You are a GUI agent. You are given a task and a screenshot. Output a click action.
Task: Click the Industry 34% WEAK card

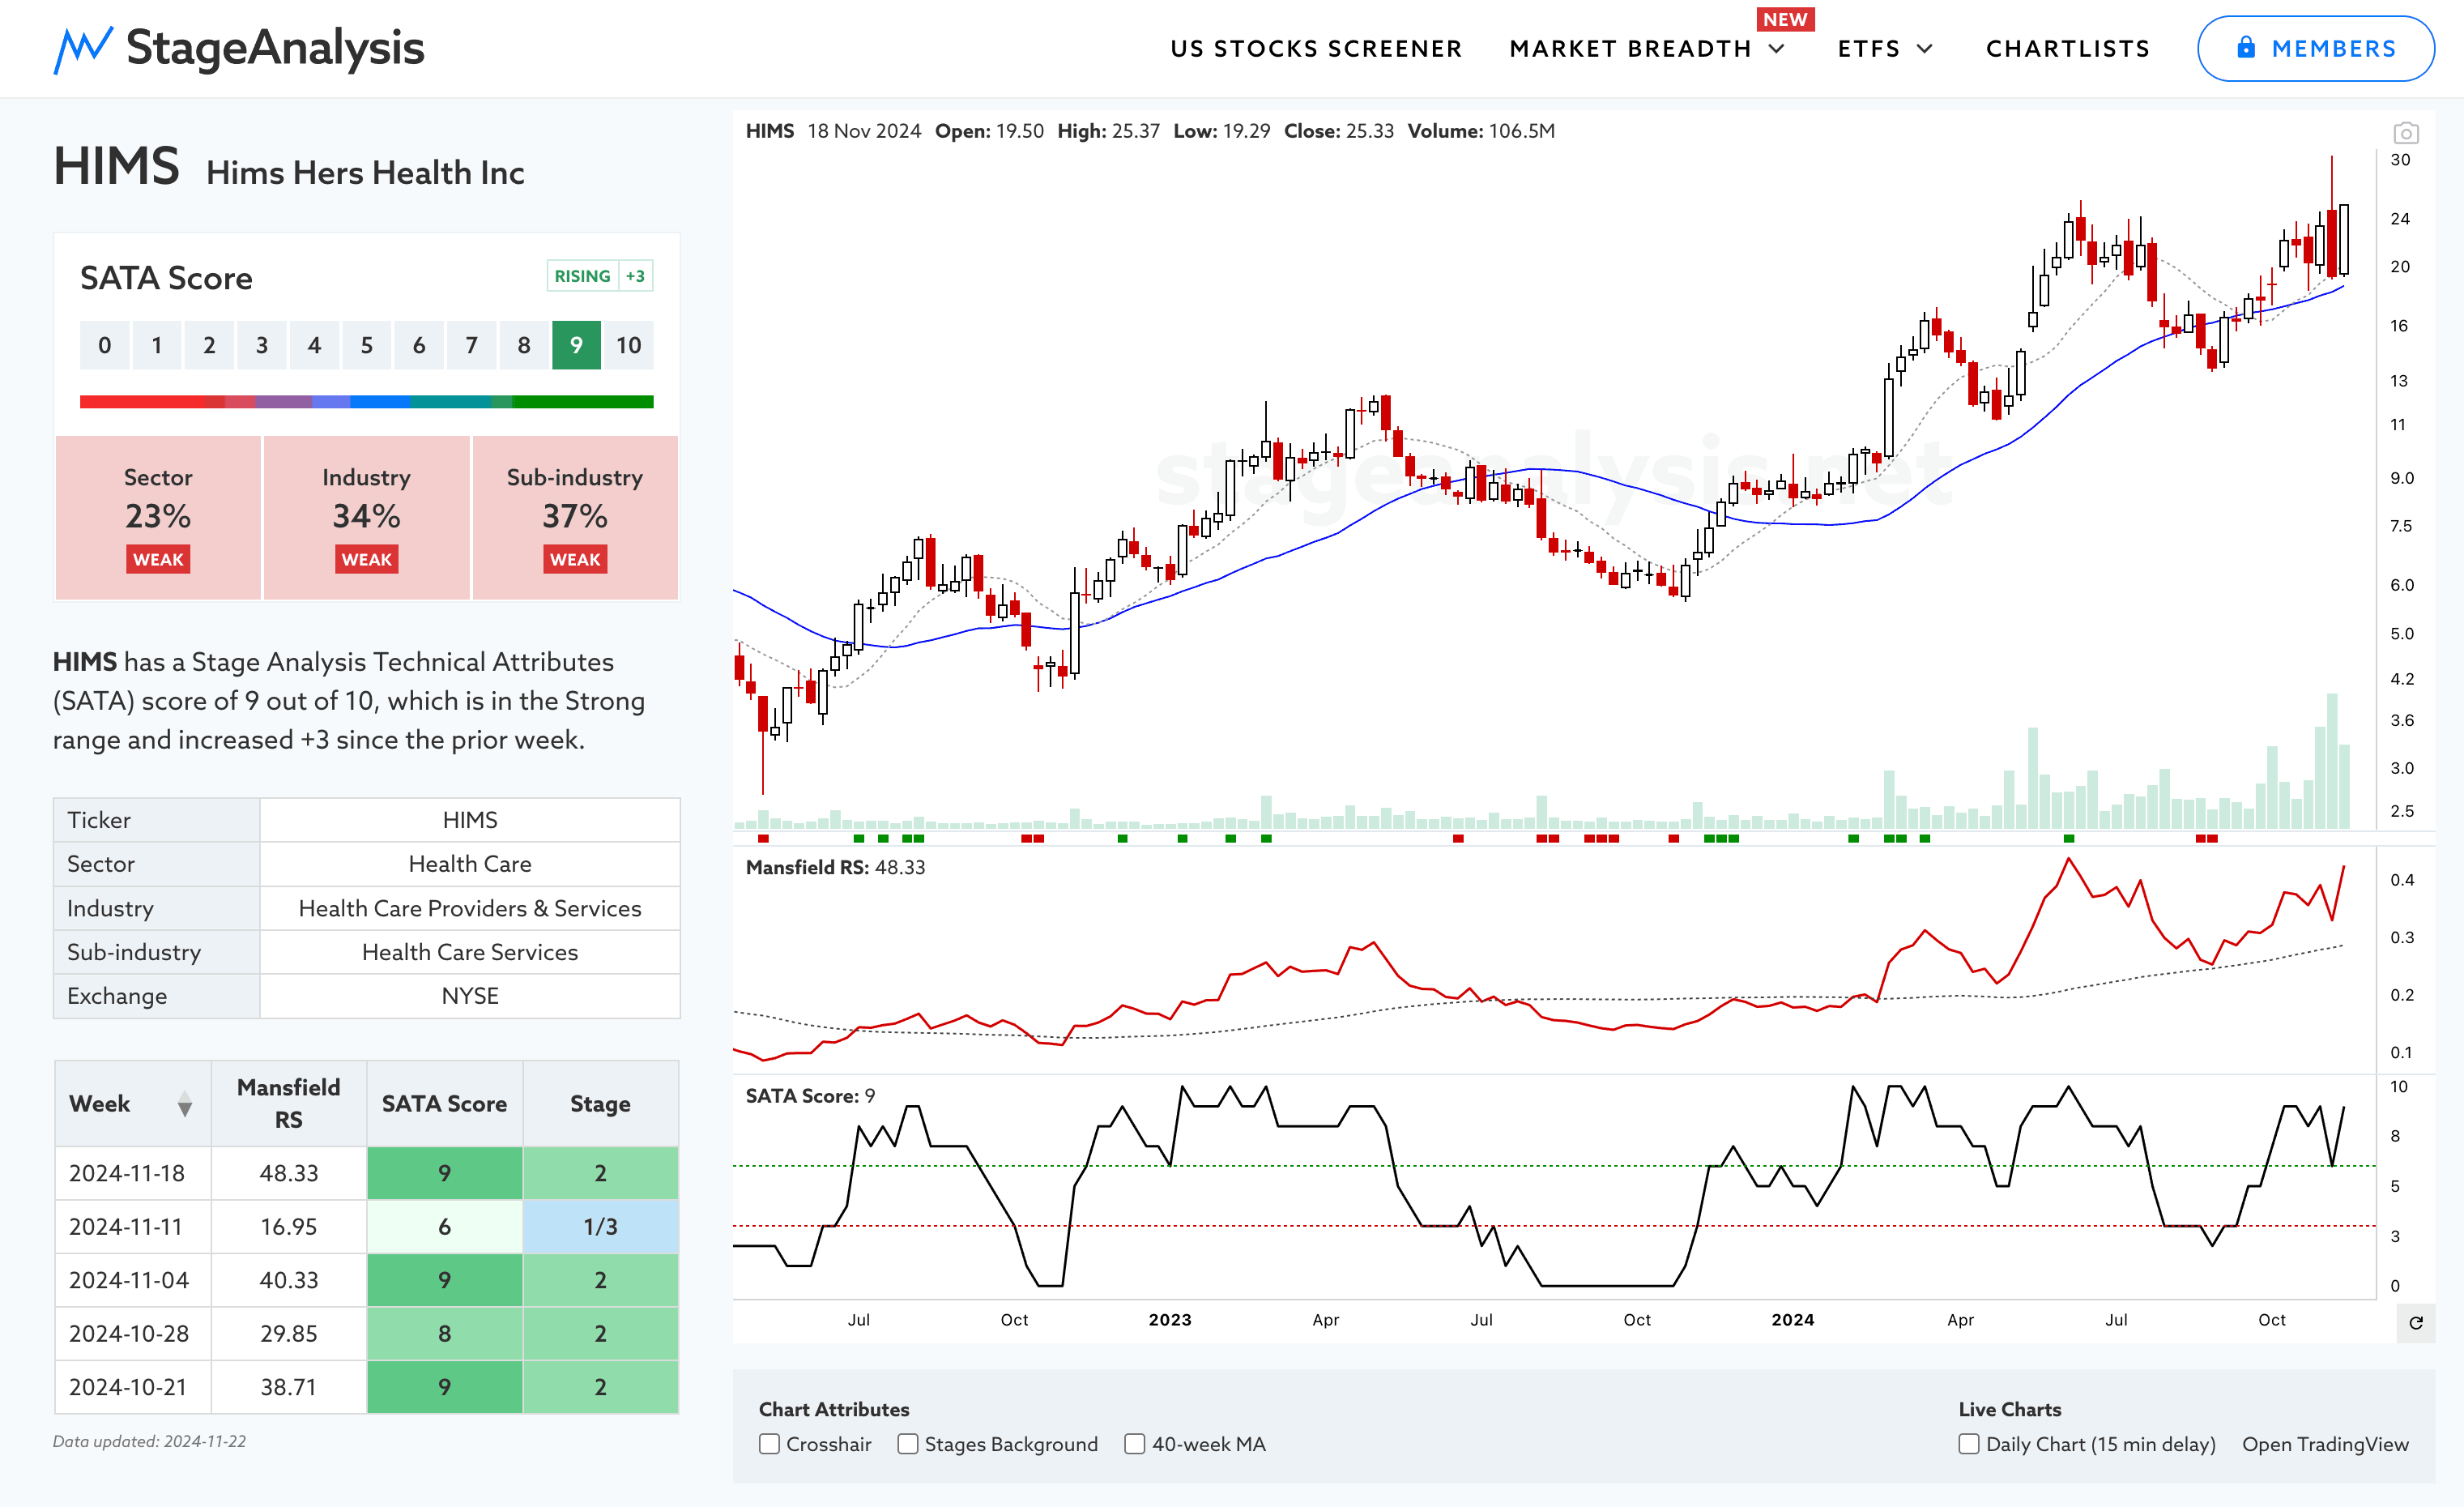[366, 517]
